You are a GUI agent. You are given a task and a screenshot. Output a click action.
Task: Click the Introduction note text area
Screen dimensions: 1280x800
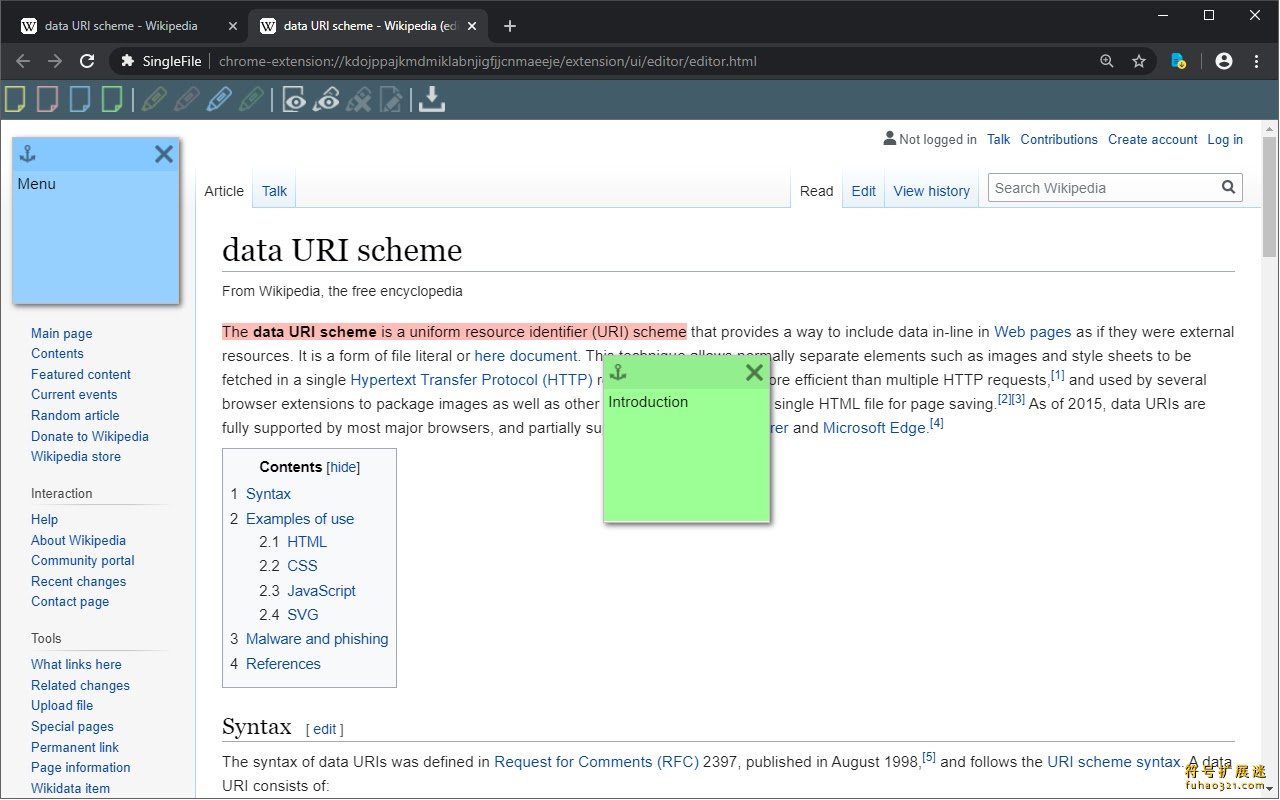coord(687,453)
